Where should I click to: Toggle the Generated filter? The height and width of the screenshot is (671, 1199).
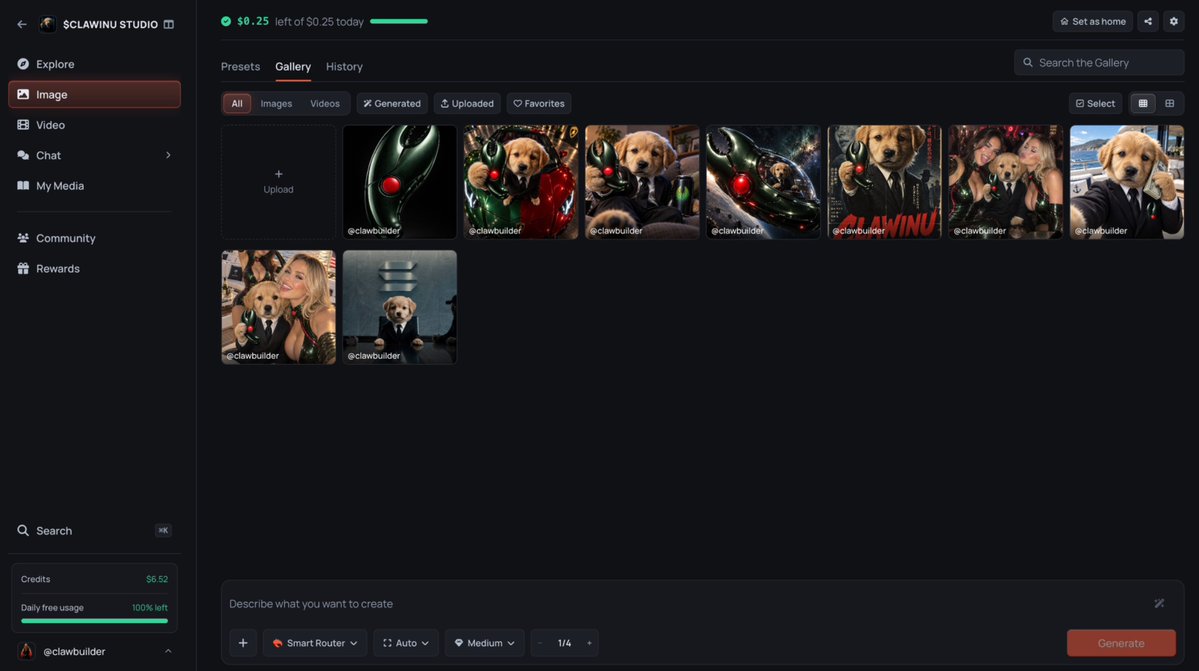click(392, 103)
